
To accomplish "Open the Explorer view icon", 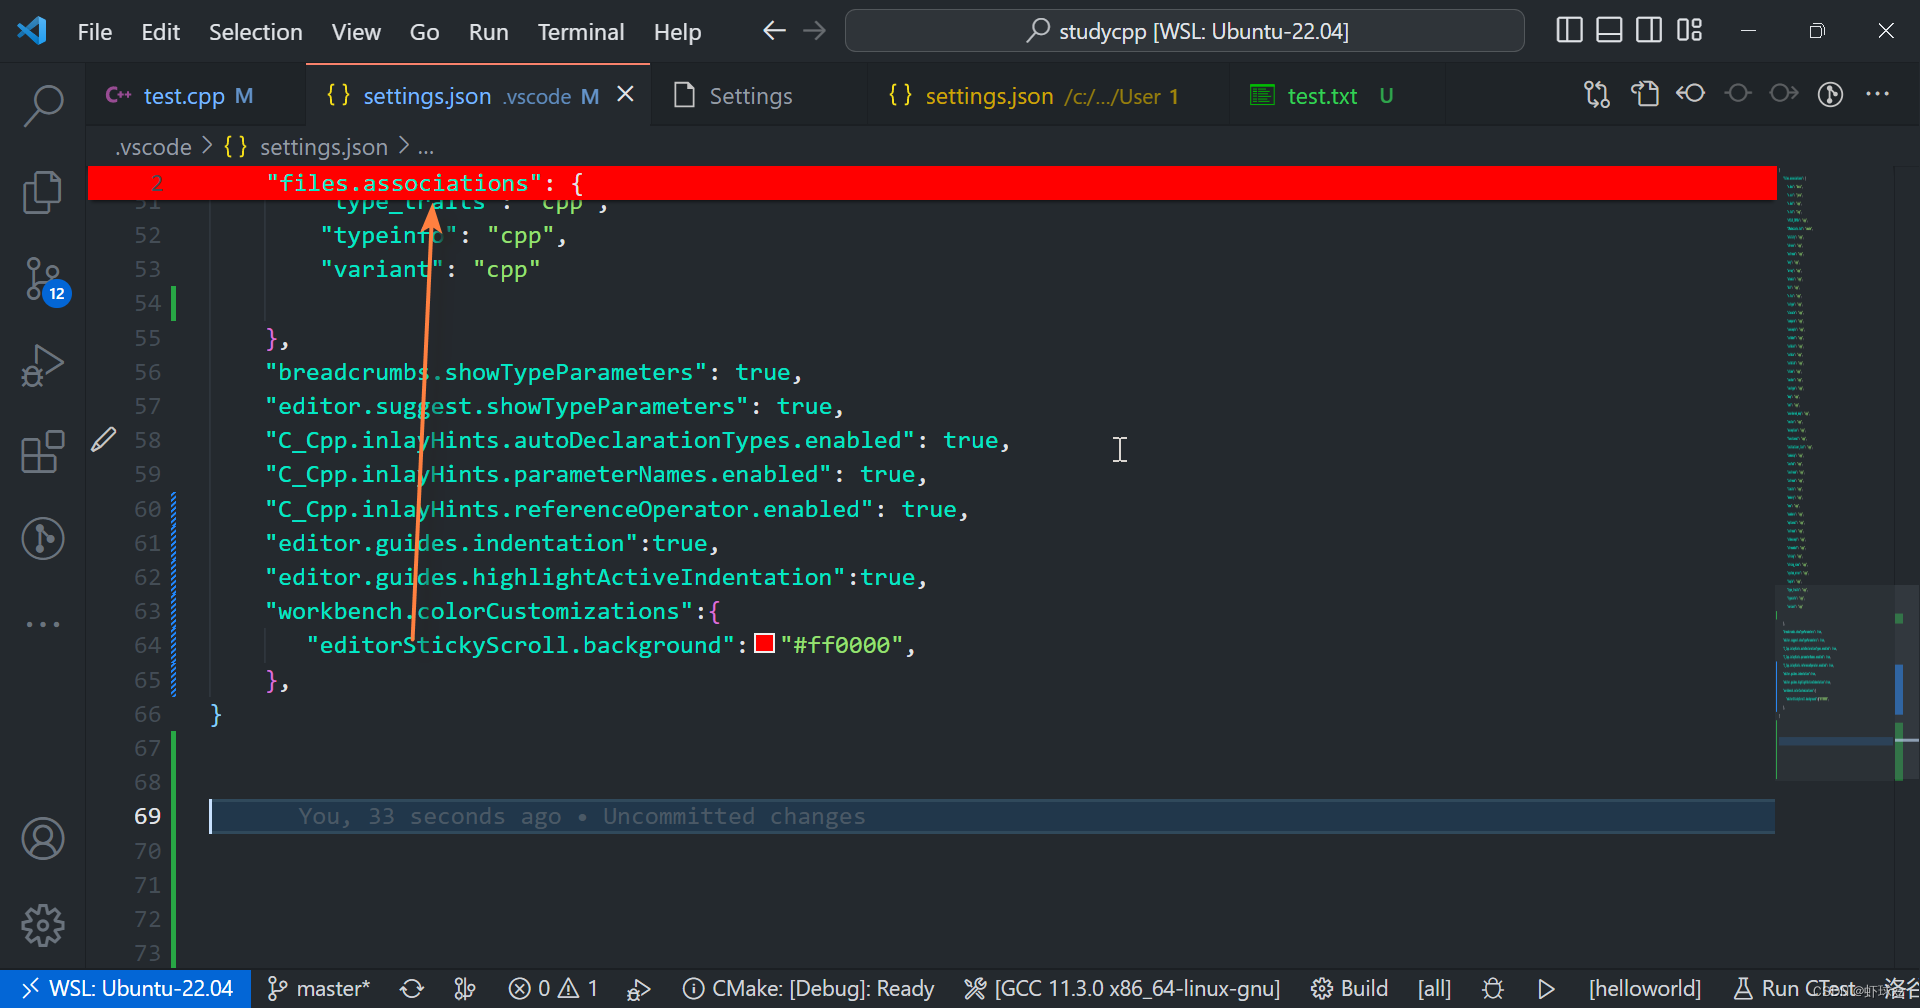I will (x=43, y=191).
